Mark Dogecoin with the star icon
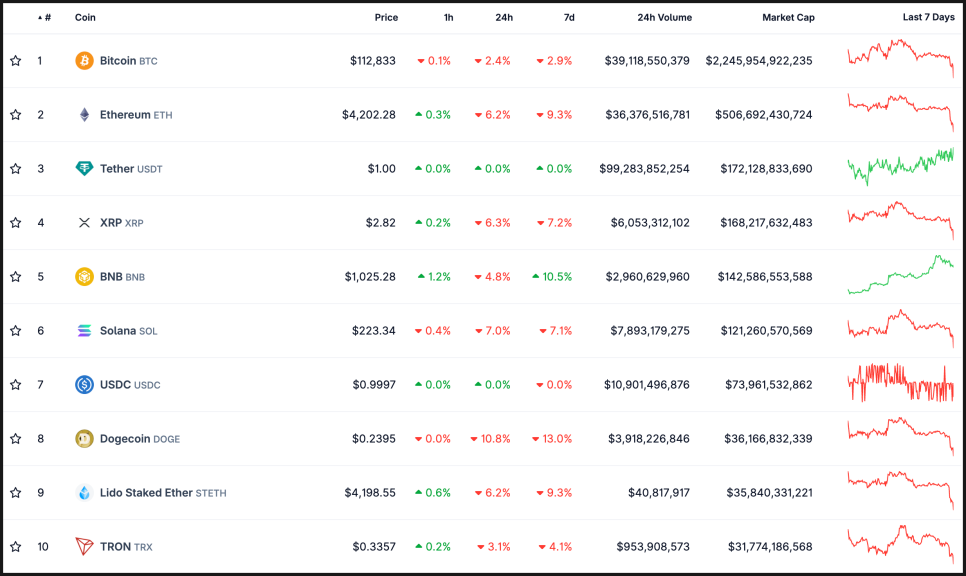Viewport: 966px width, 576px height. point(15,439)
